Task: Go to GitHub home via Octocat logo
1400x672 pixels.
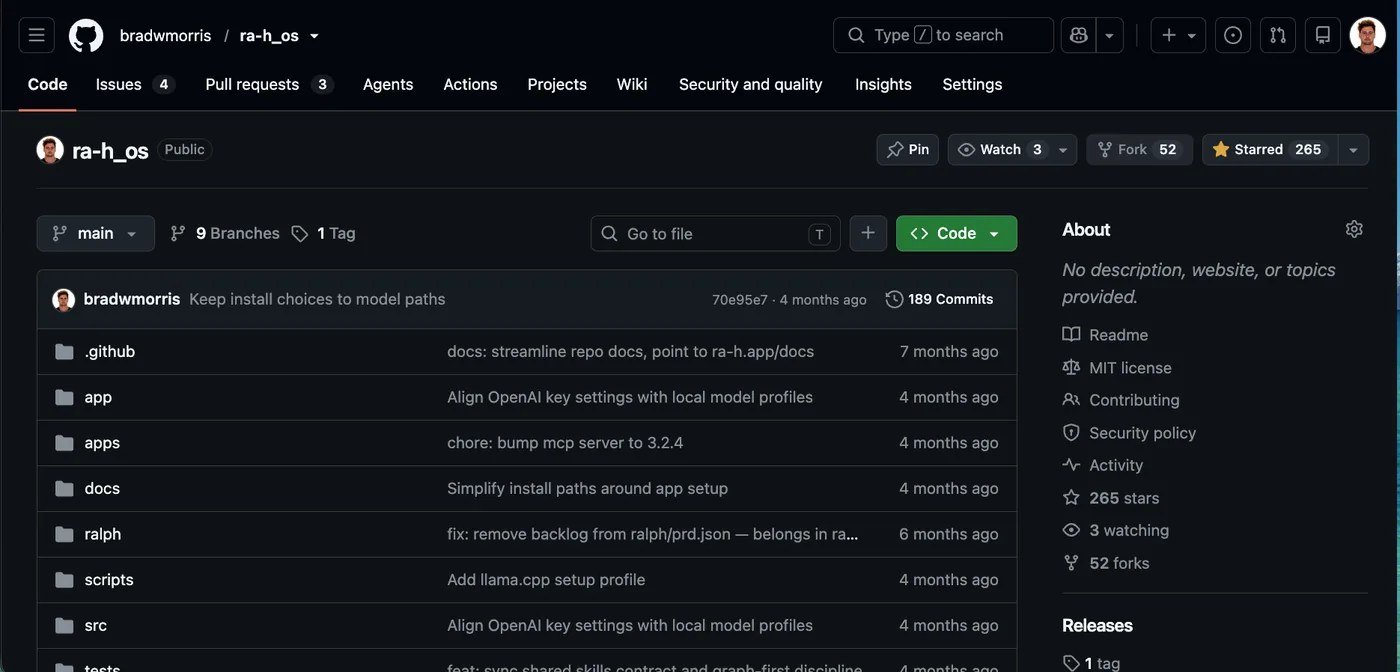Action: (86, 35)
